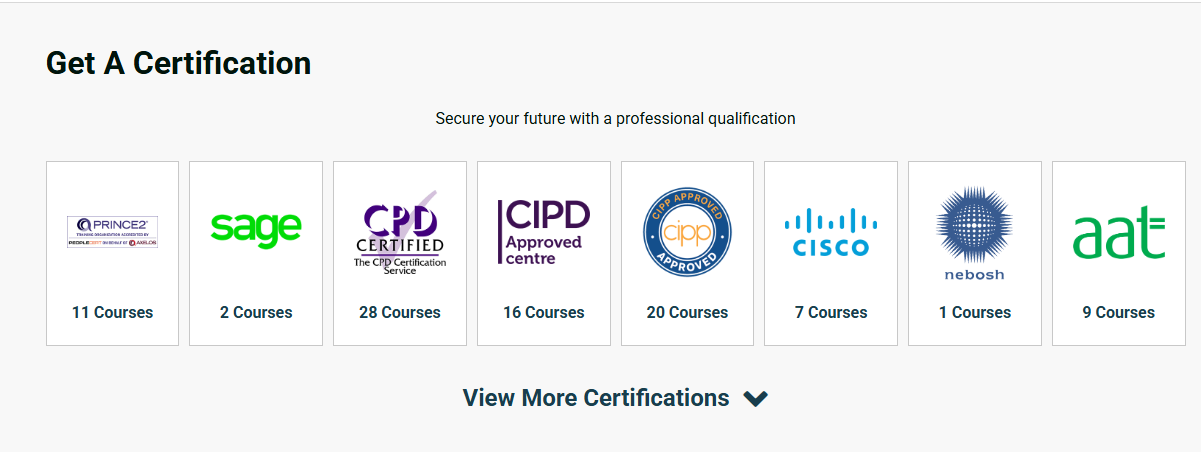Viewport: 1201px width, 452px height.
Task: Click the View More Certifications text
Action: tap(596, 398)
